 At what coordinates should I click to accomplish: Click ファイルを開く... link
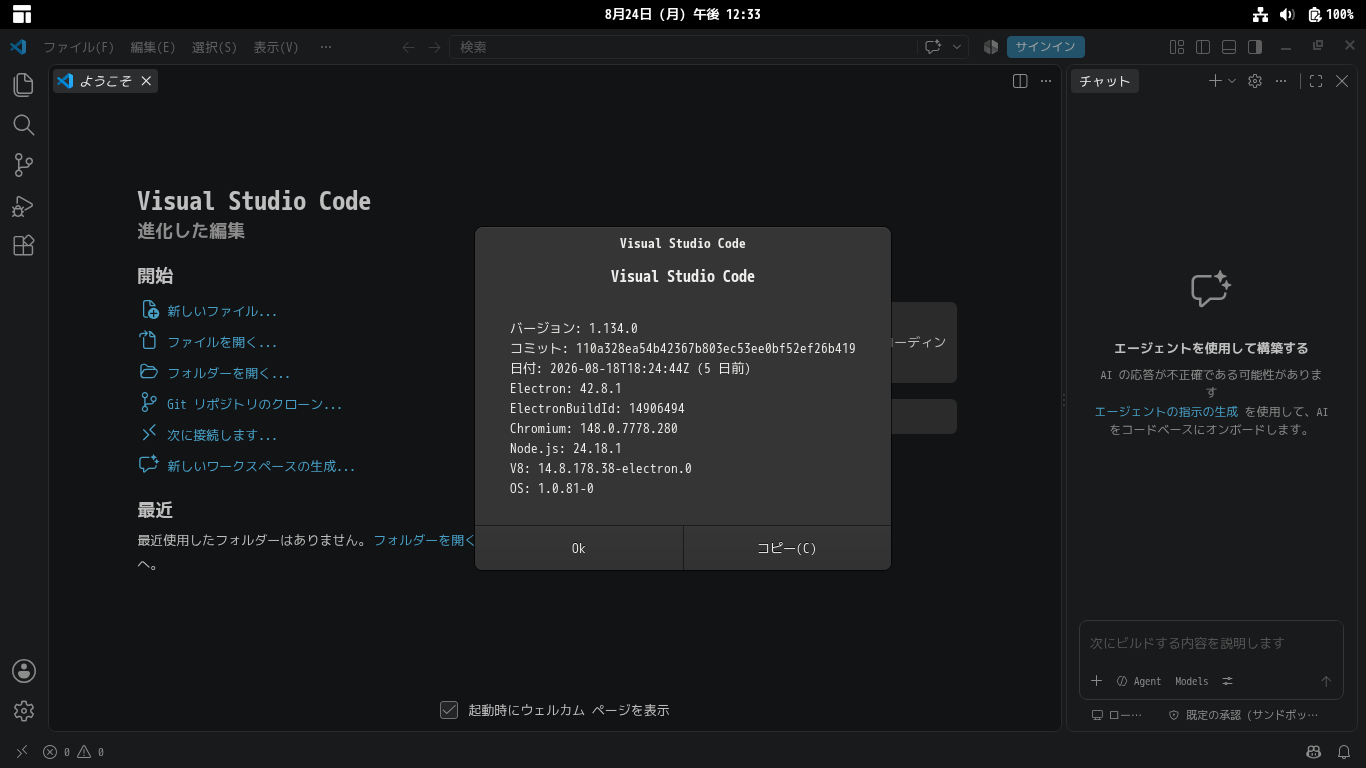222,342
